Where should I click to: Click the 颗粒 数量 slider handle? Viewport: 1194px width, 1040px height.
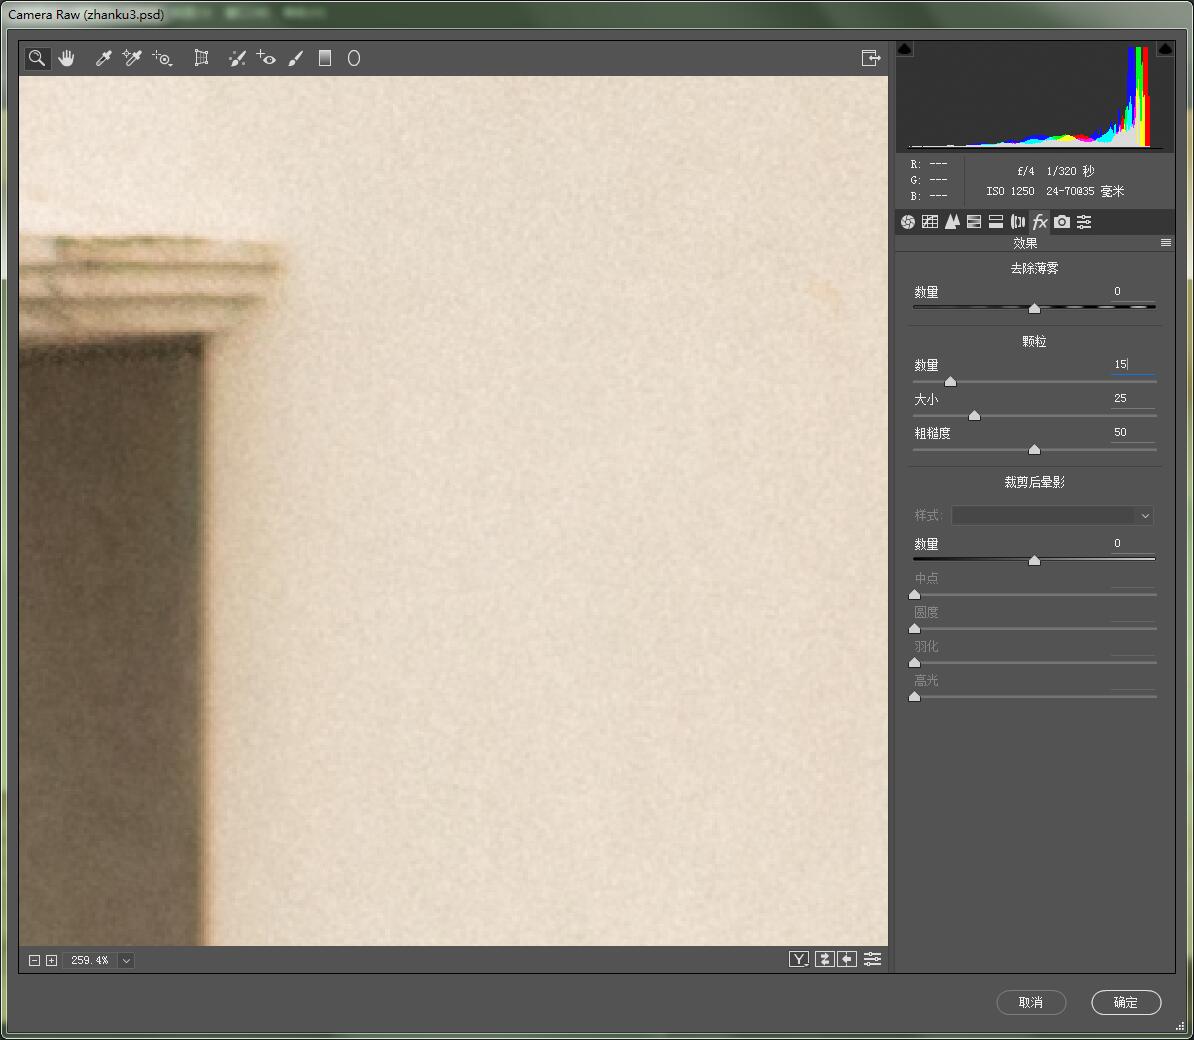pos(950,381)
